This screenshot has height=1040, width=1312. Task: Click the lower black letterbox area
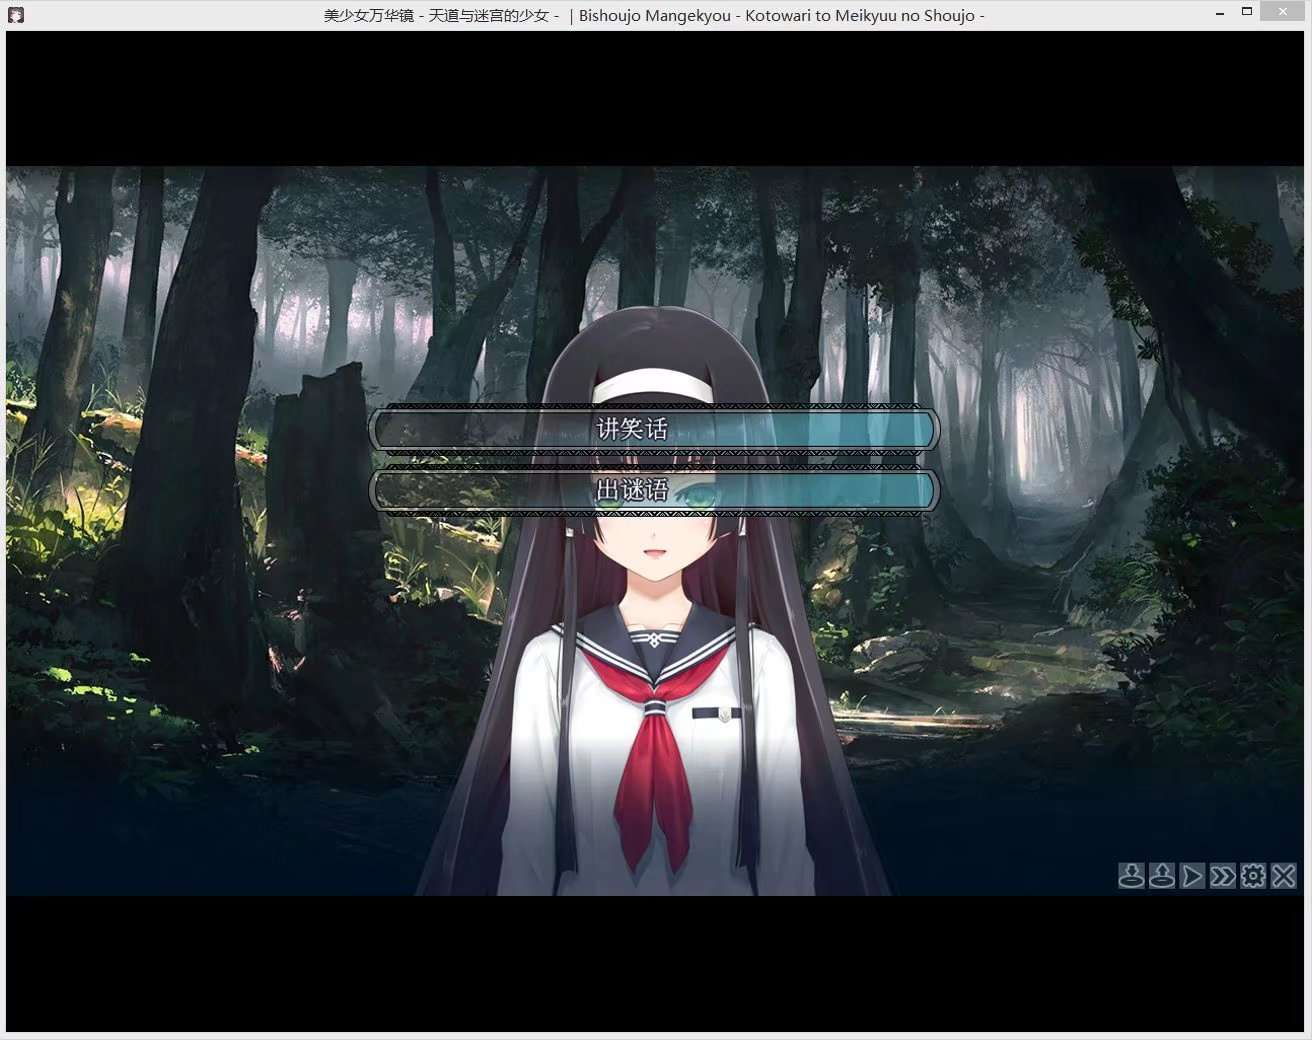[654, 962]
